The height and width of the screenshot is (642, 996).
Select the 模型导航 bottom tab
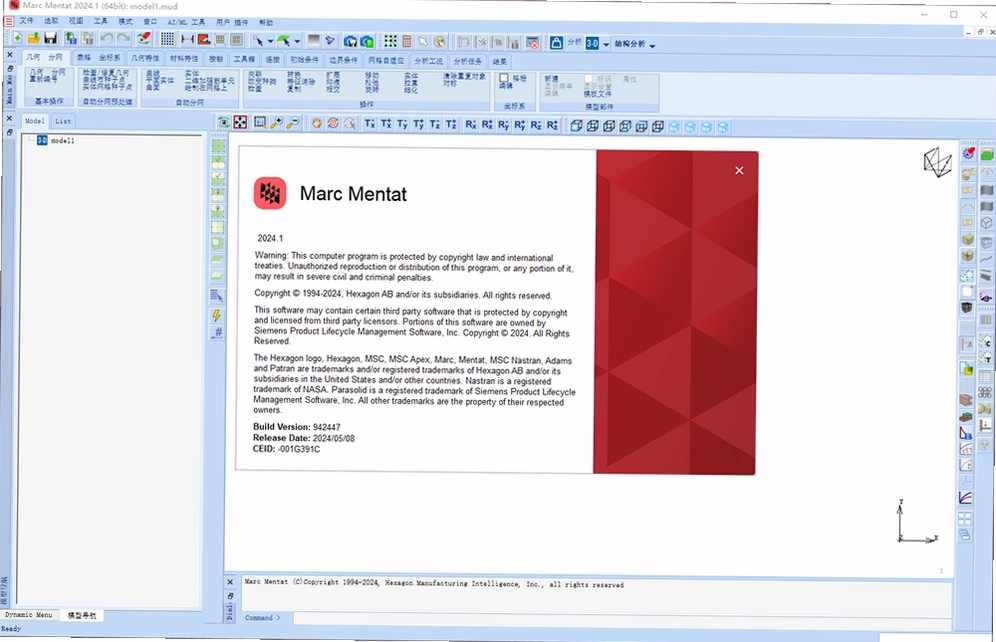click(x=82, y=615)
